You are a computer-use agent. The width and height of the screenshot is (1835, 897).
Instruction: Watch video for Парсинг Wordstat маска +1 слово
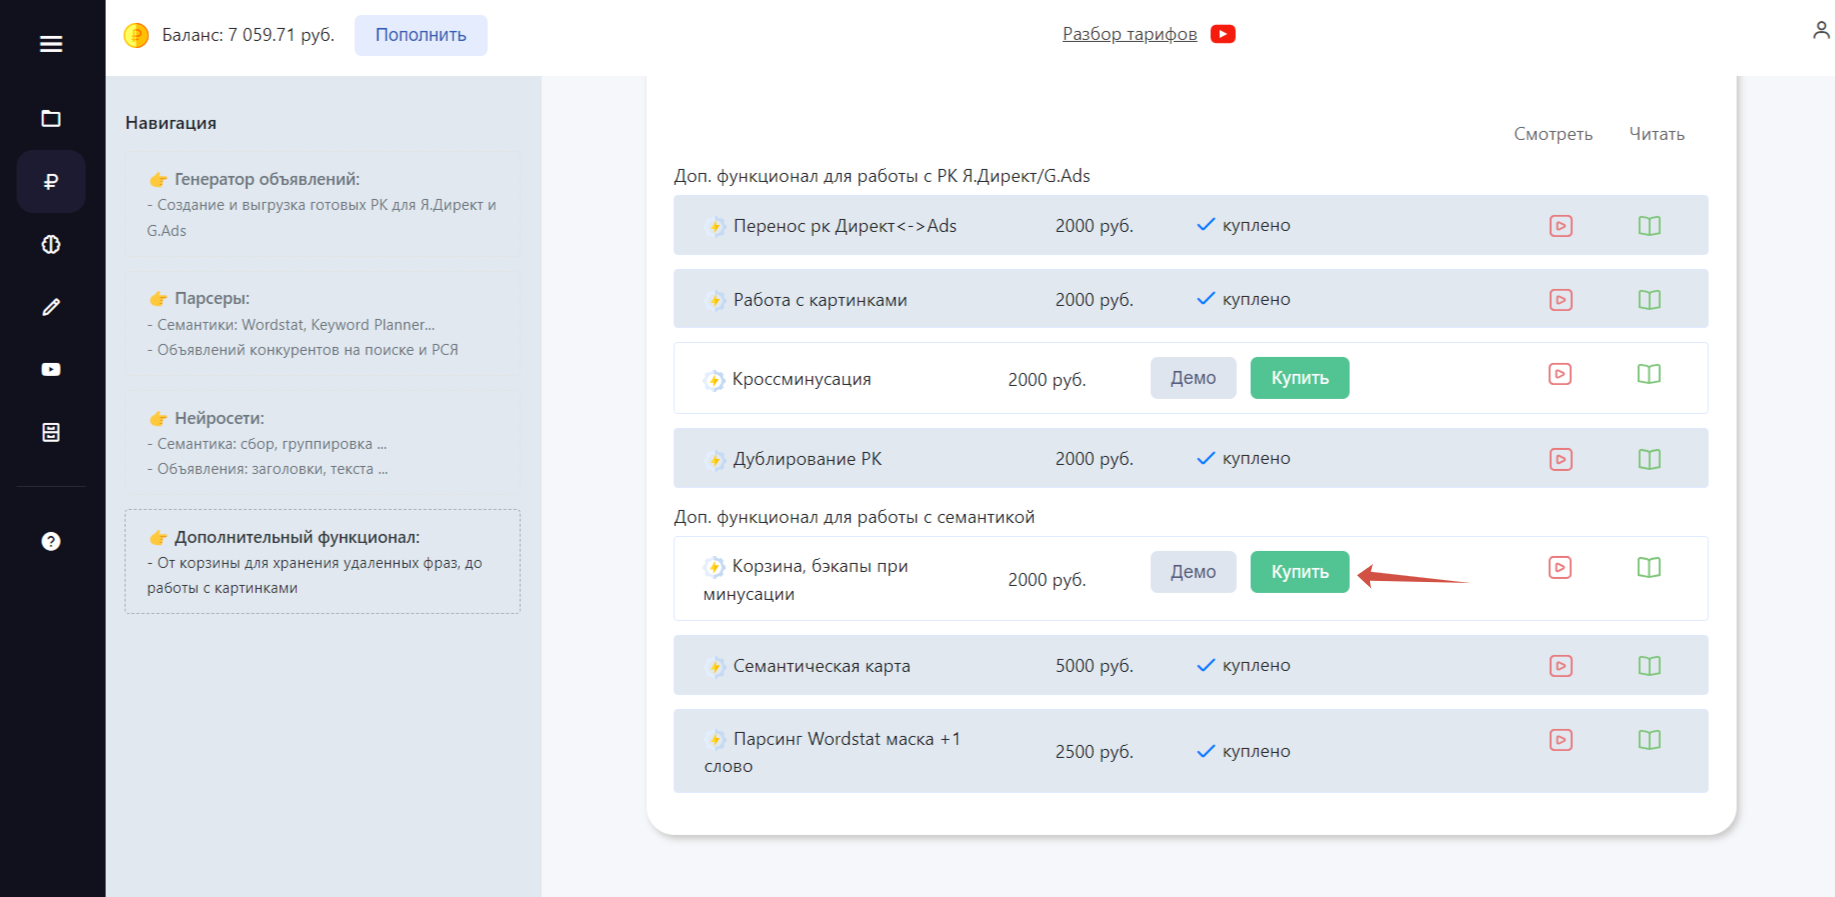point(1561,740)
